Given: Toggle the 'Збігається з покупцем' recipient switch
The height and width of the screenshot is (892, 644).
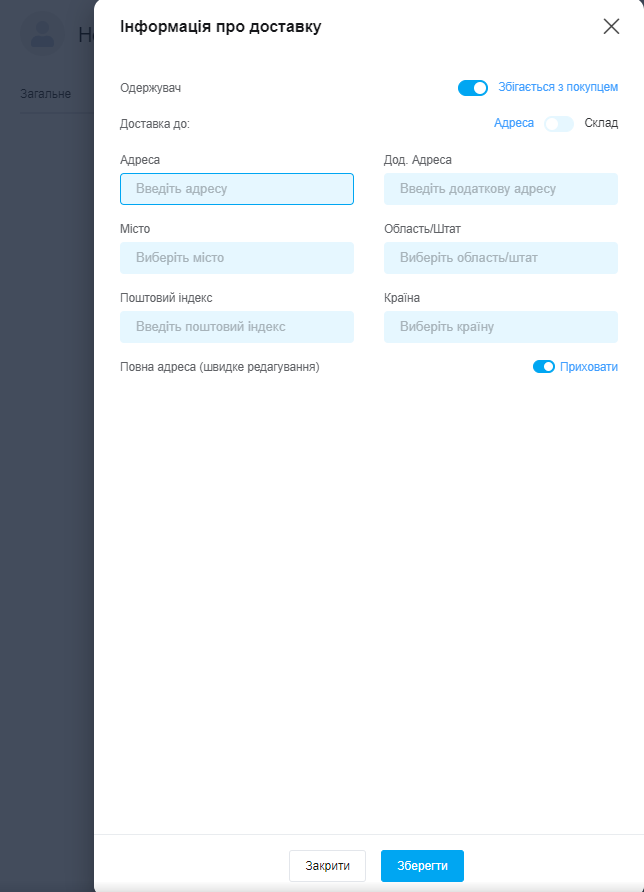Looking at the screenshot, I should pos(473,88).
